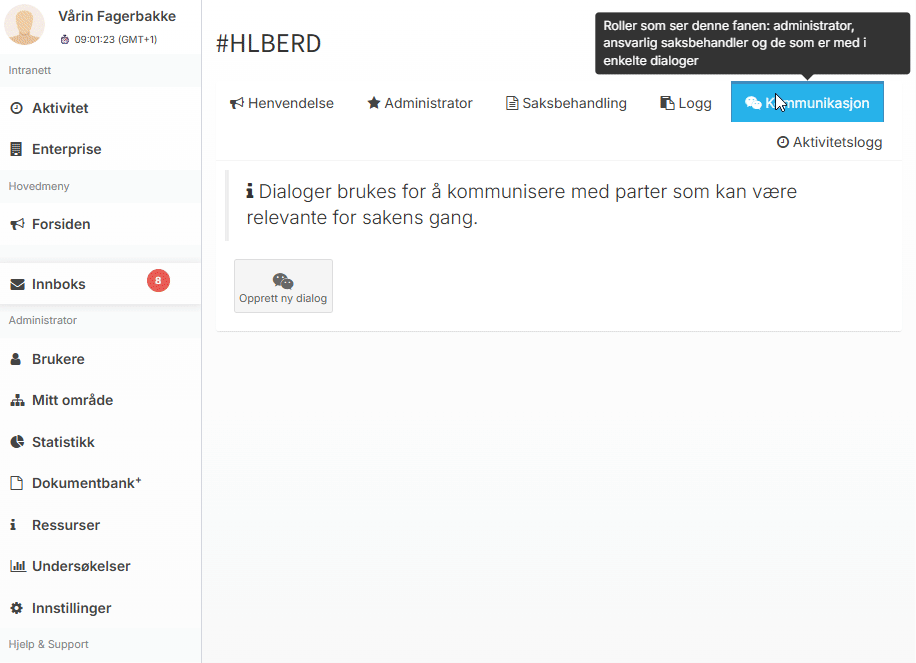
Task: Click the red inbox badge showing 8
Action: coord(158,281)
